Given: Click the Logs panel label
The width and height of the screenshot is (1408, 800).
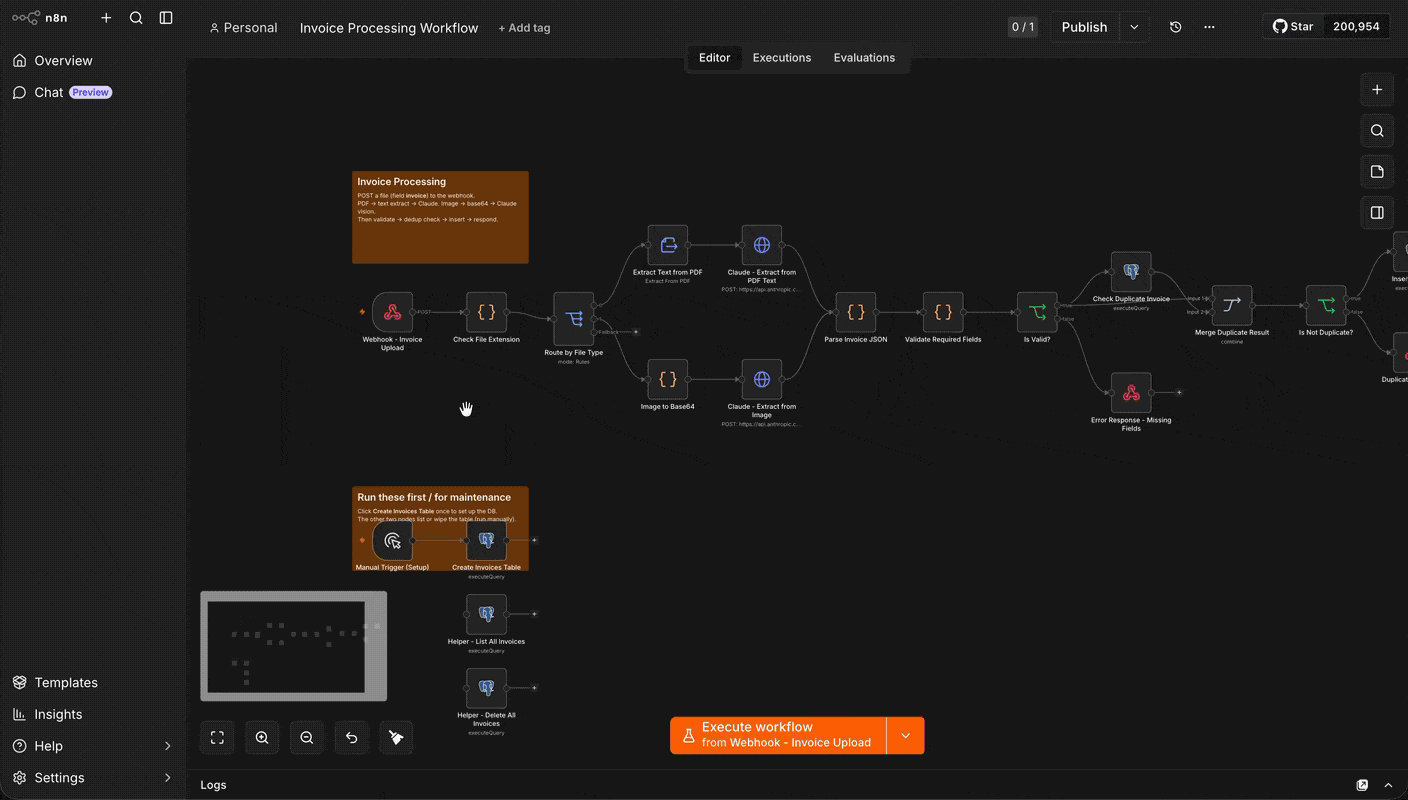Looking at the screenshot, I should click(x=213, y=785).
